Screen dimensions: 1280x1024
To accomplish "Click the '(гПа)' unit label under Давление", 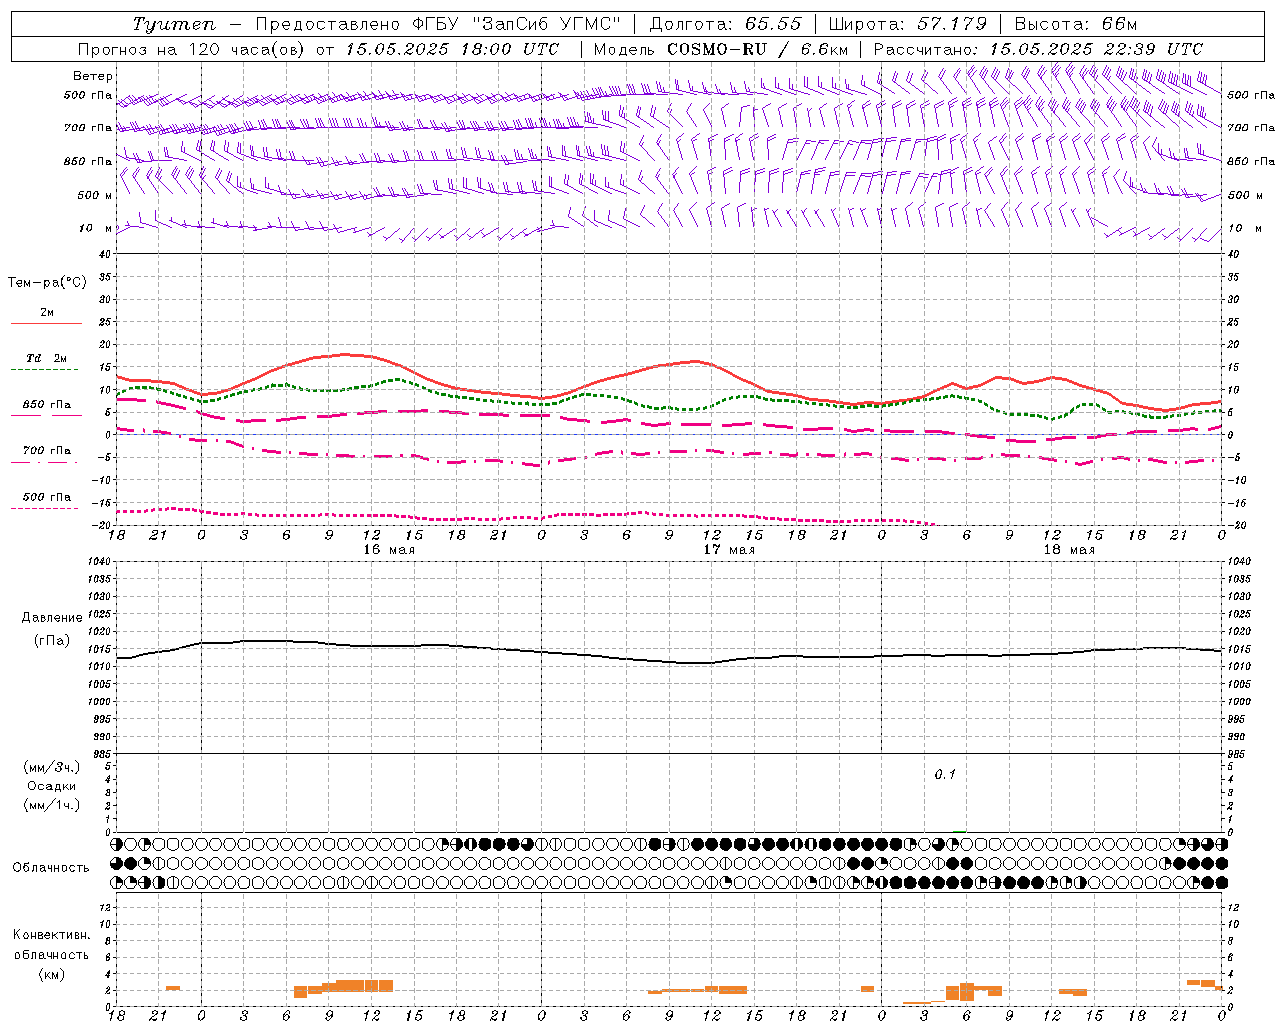I will coord(52,640).
